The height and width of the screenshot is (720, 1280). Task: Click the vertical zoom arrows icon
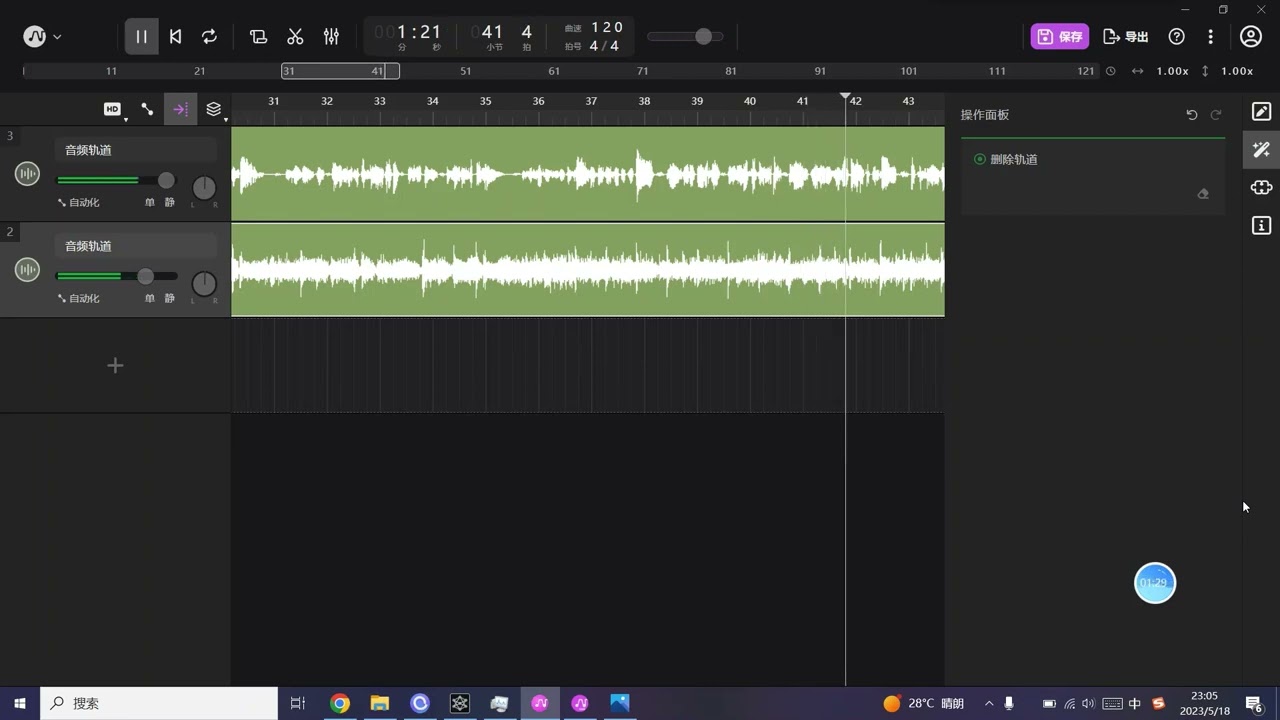[x=1205, y=71]
